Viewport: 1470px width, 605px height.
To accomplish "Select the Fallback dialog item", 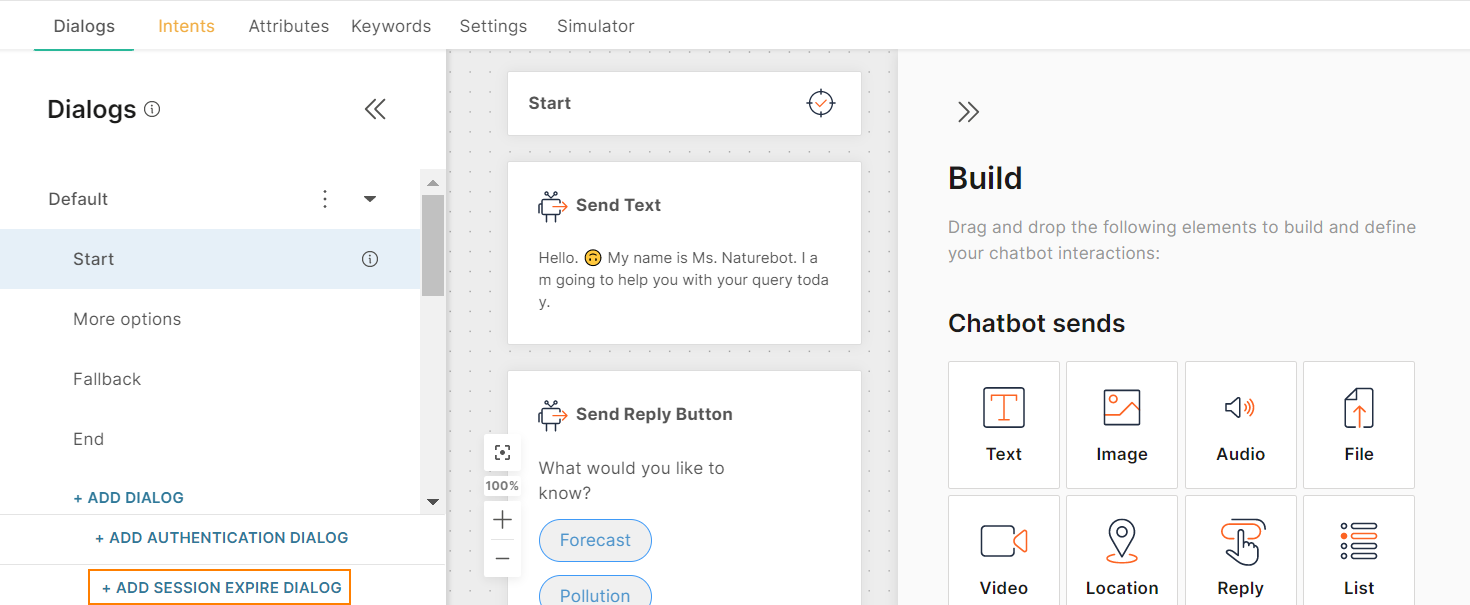I will 107,379.
